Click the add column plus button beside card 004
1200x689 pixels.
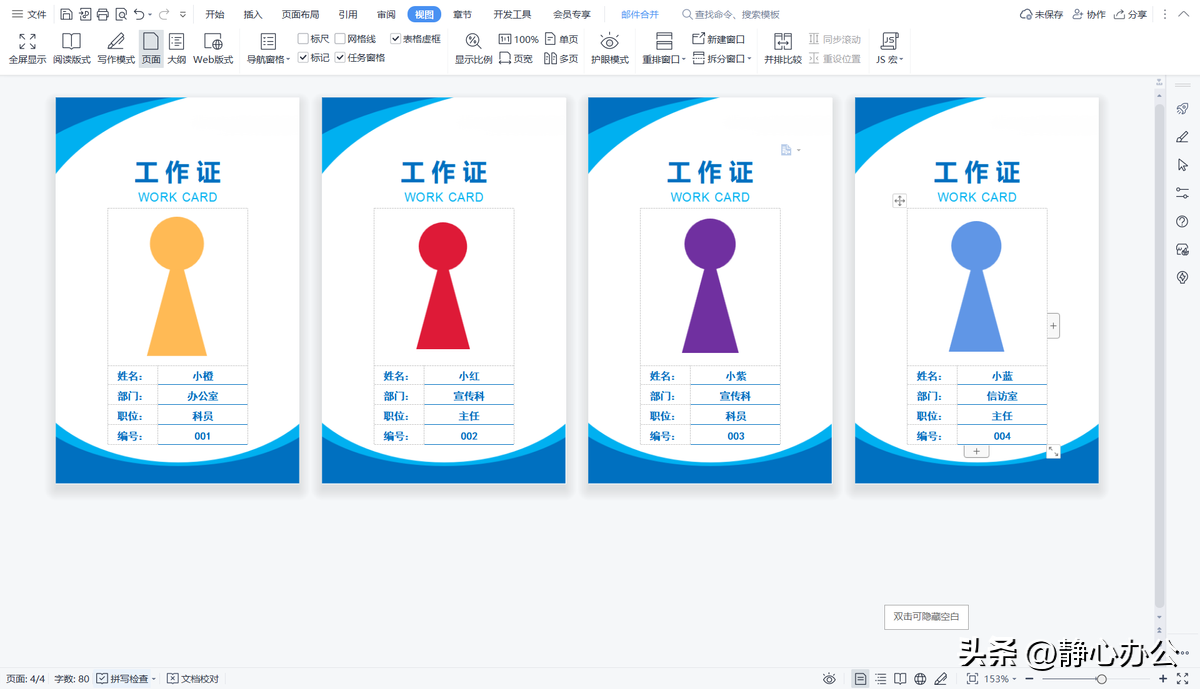tap(1053, 325)
